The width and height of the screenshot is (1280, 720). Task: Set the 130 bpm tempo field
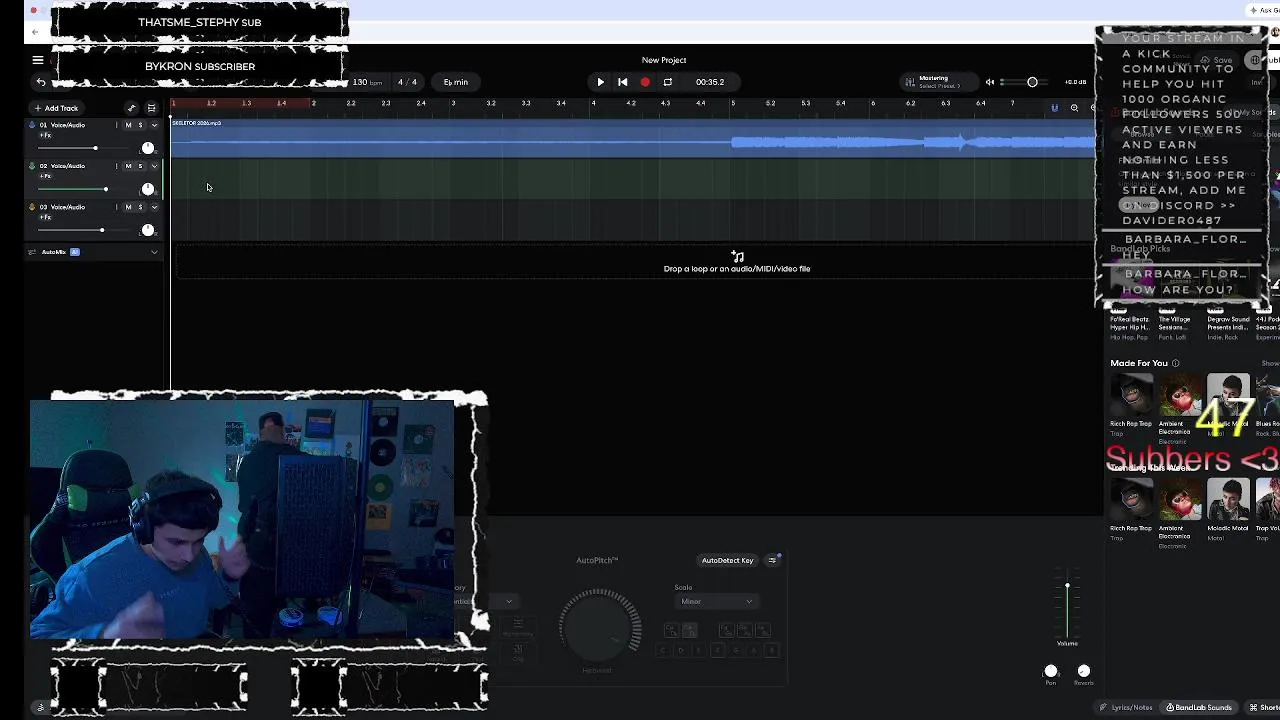367,82
